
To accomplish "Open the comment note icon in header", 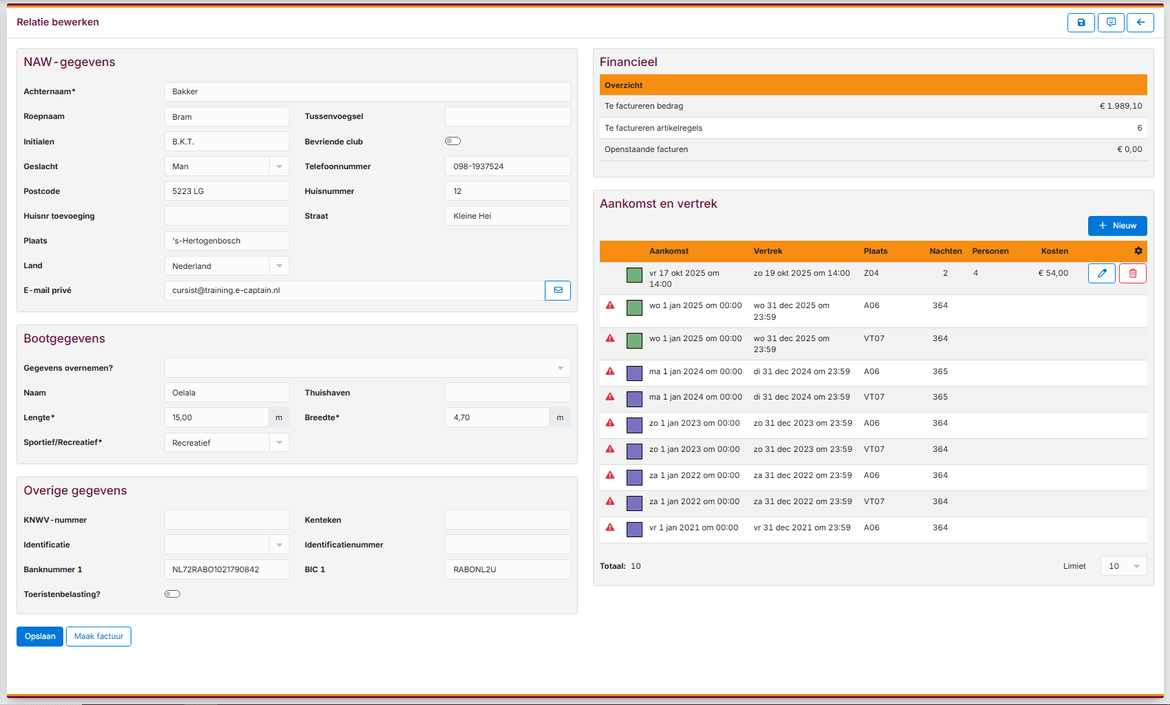I will [x=1110, y=23].
